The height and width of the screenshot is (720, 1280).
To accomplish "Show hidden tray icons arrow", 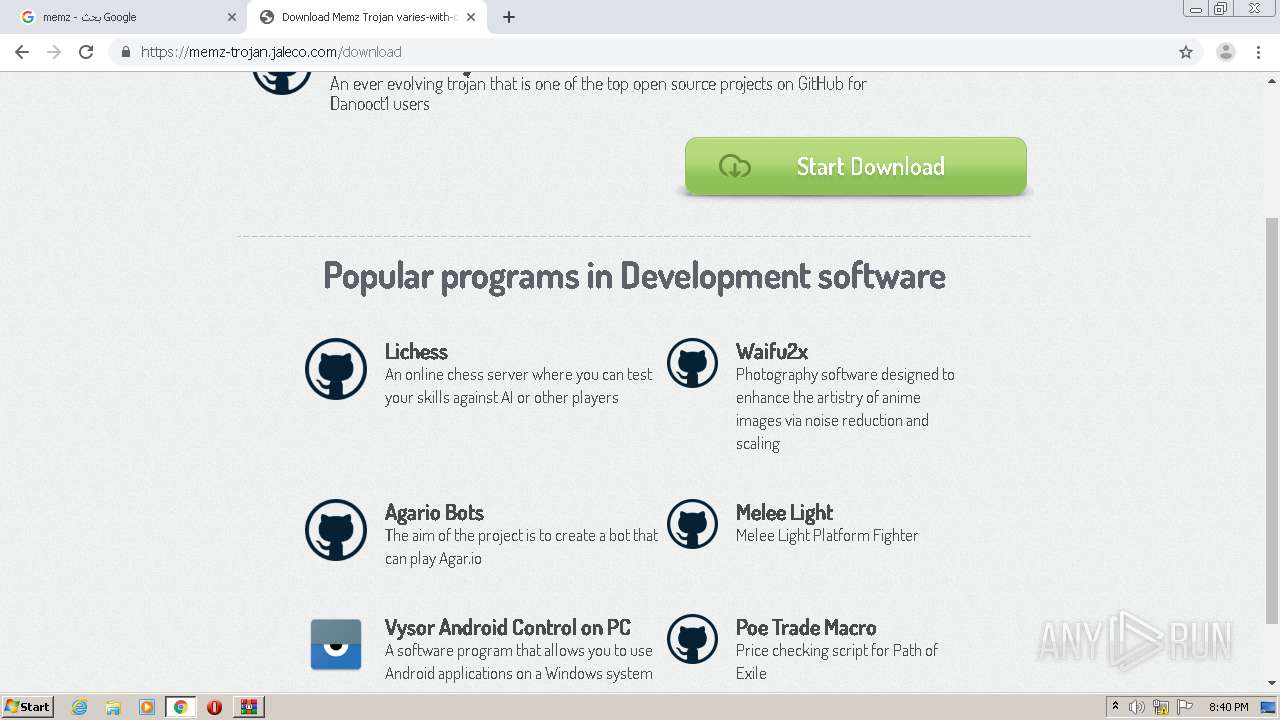I will (1115, 707).
